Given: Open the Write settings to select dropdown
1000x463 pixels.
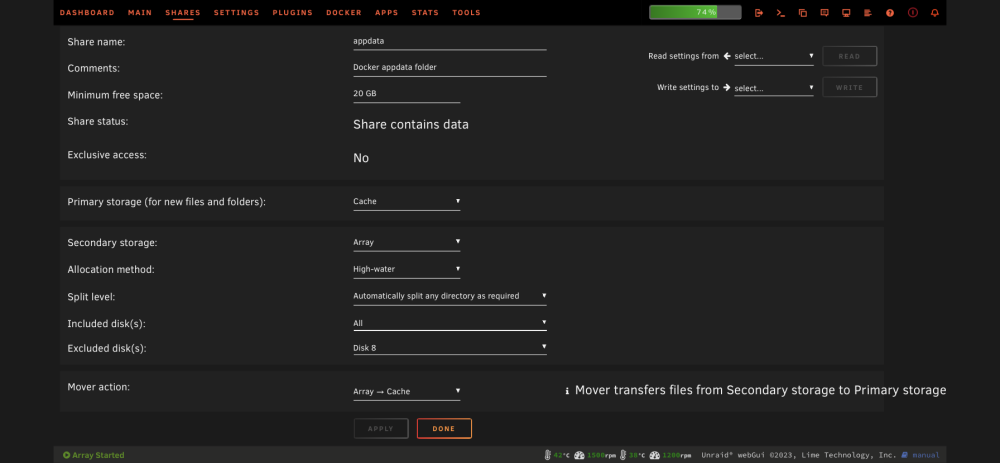Looking at the screenshot, I should [x=774, y=88].
